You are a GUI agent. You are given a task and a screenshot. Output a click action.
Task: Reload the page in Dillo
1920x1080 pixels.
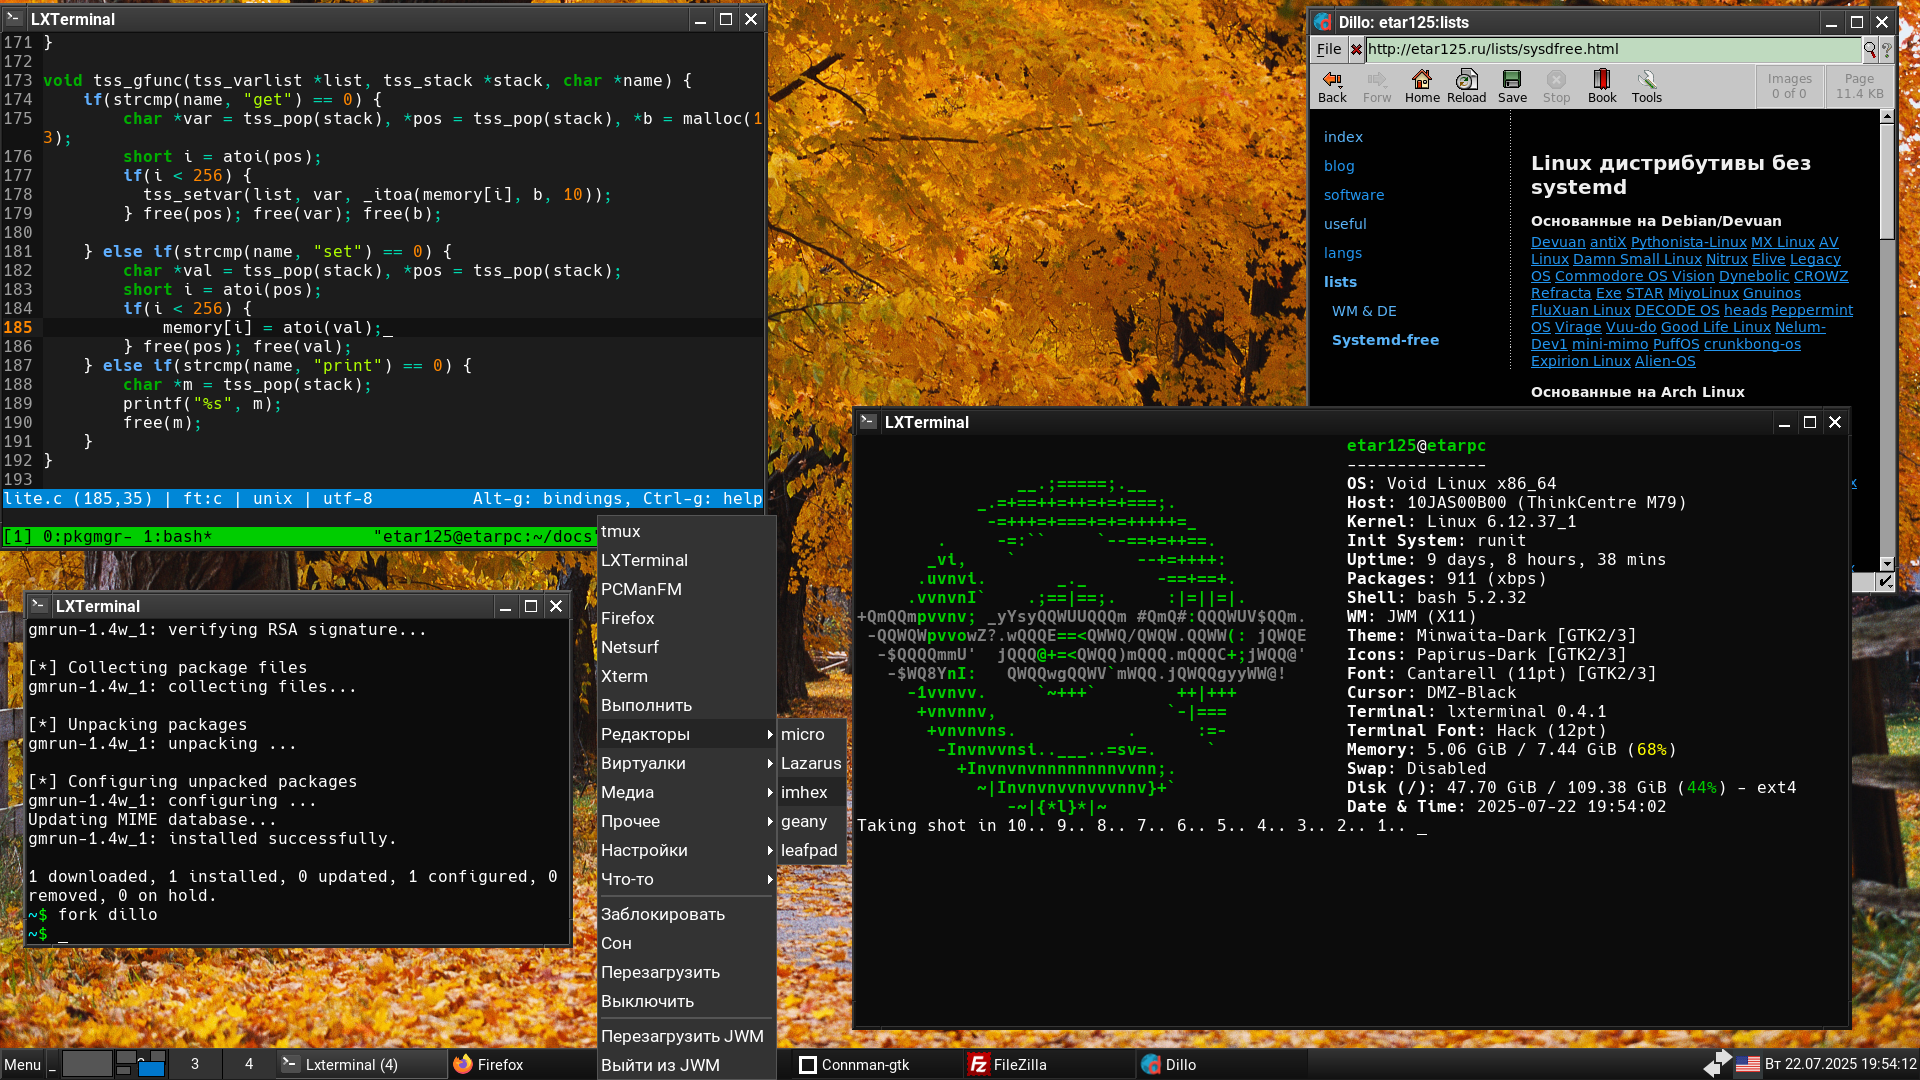(x=1466, y=81)
